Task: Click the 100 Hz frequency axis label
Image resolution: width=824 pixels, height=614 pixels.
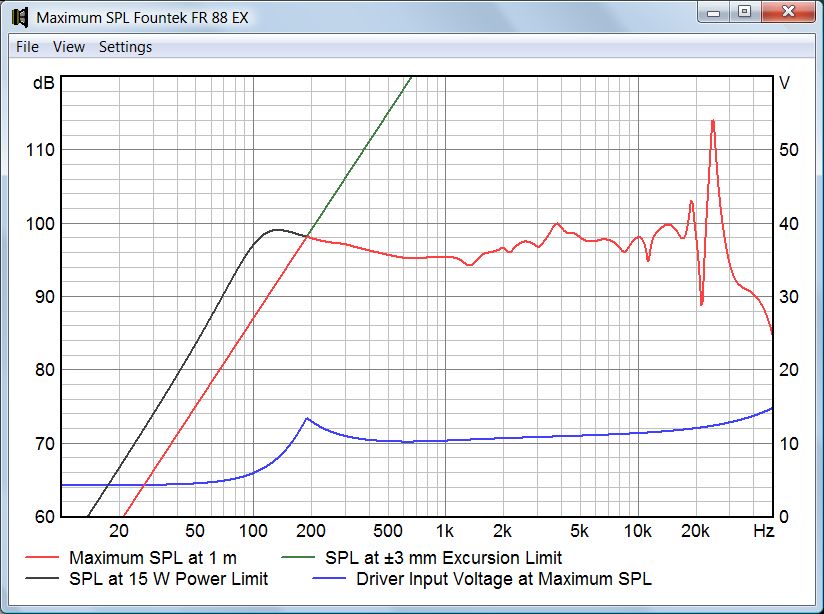Action: pyautogui.click(x=253, y=531)
